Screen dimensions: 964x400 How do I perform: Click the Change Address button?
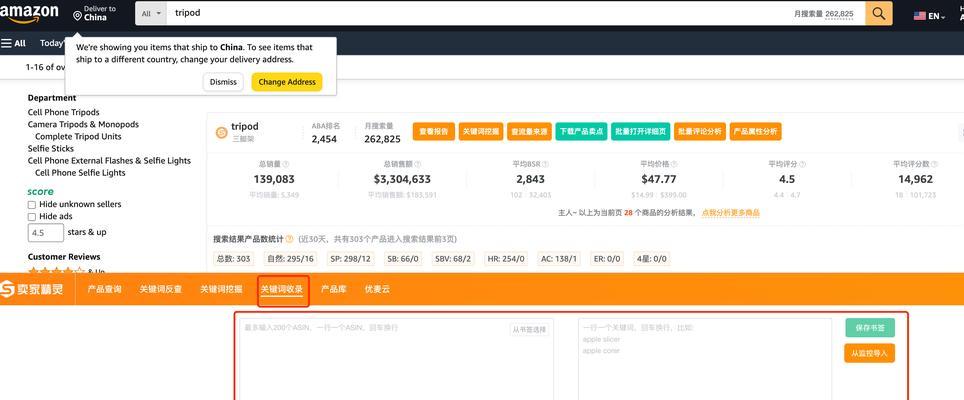(287, 82)
